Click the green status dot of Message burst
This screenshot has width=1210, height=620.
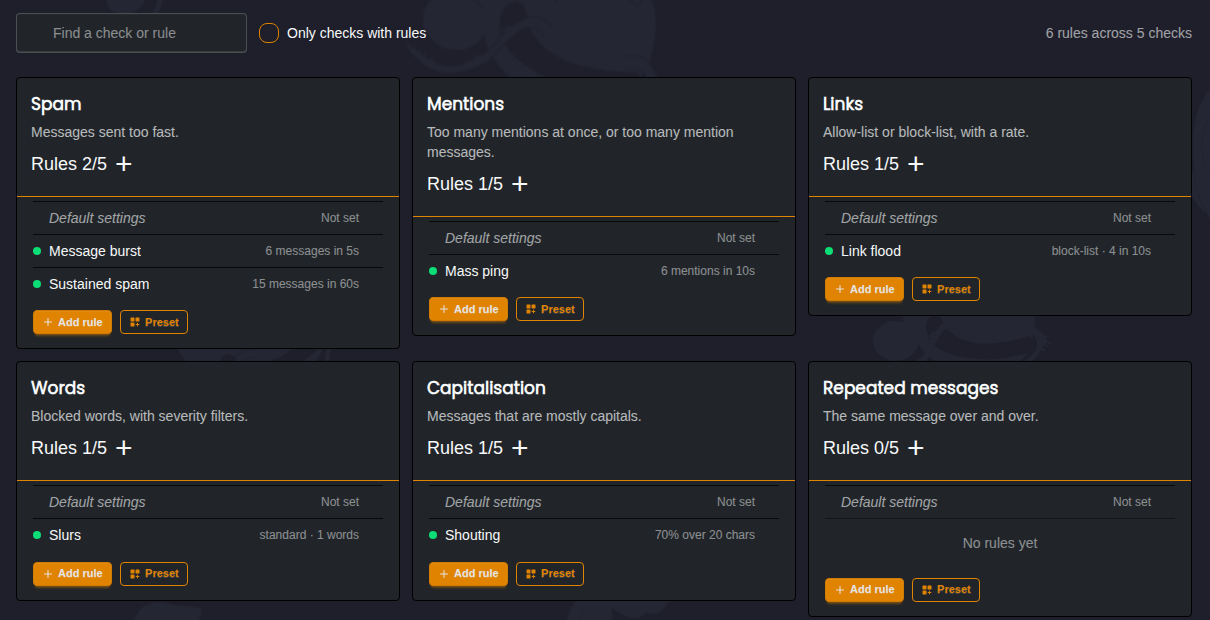tap(37, 251)
